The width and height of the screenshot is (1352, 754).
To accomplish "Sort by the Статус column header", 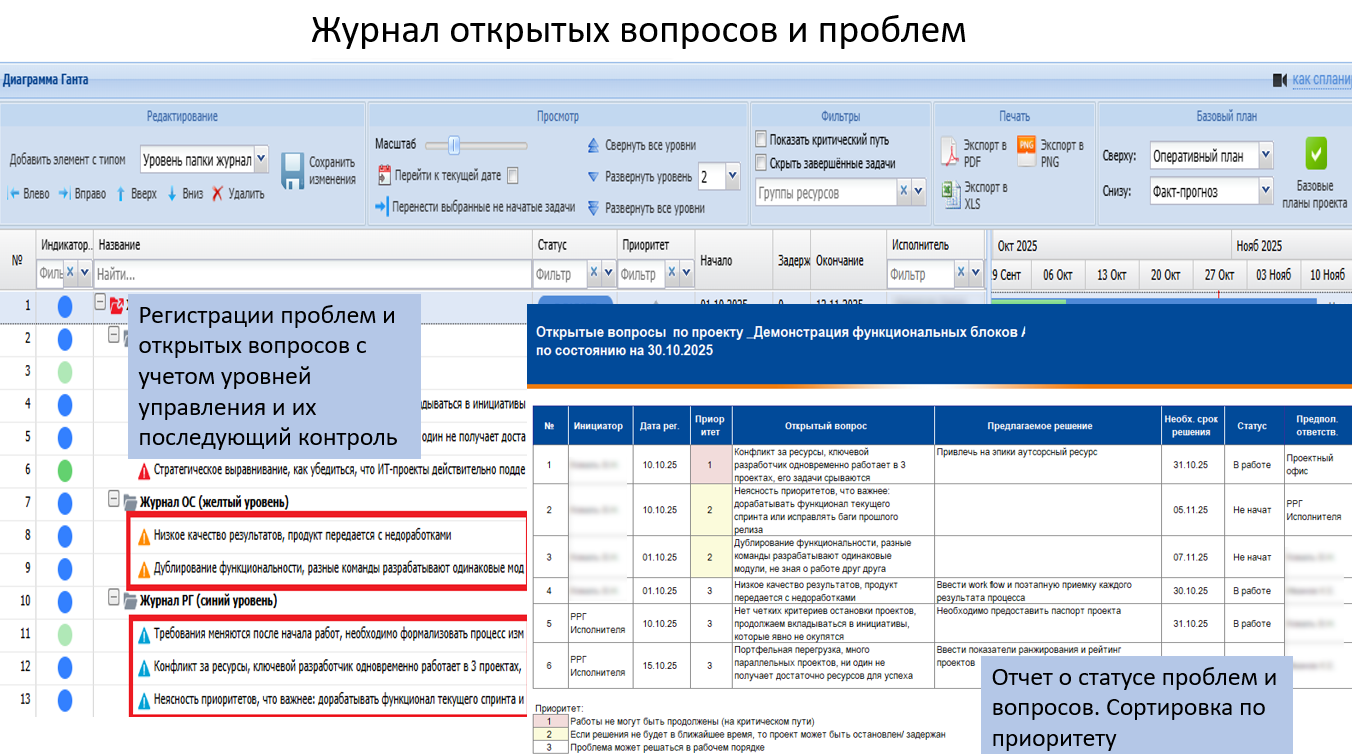I will (552, 245).
